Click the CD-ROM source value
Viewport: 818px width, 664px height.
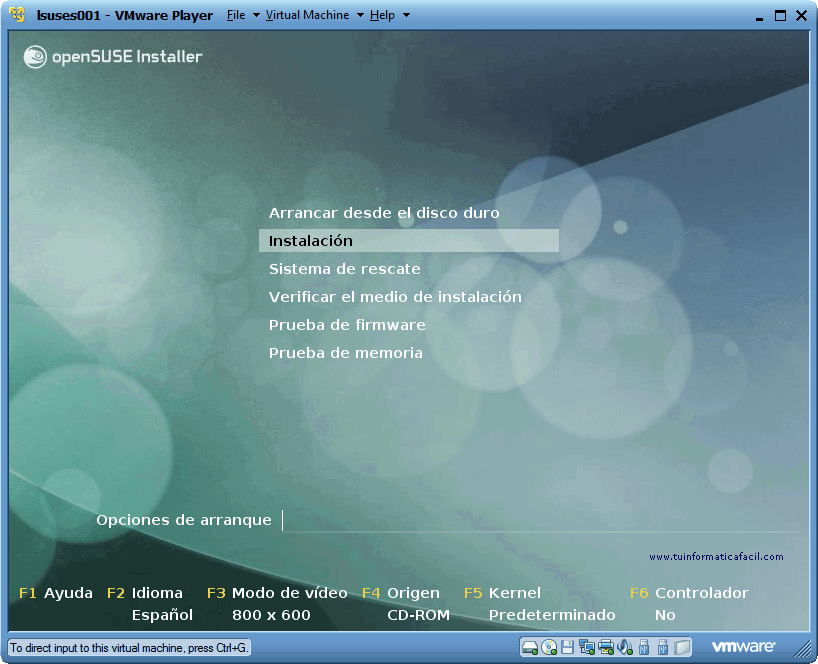click(418, 615)
